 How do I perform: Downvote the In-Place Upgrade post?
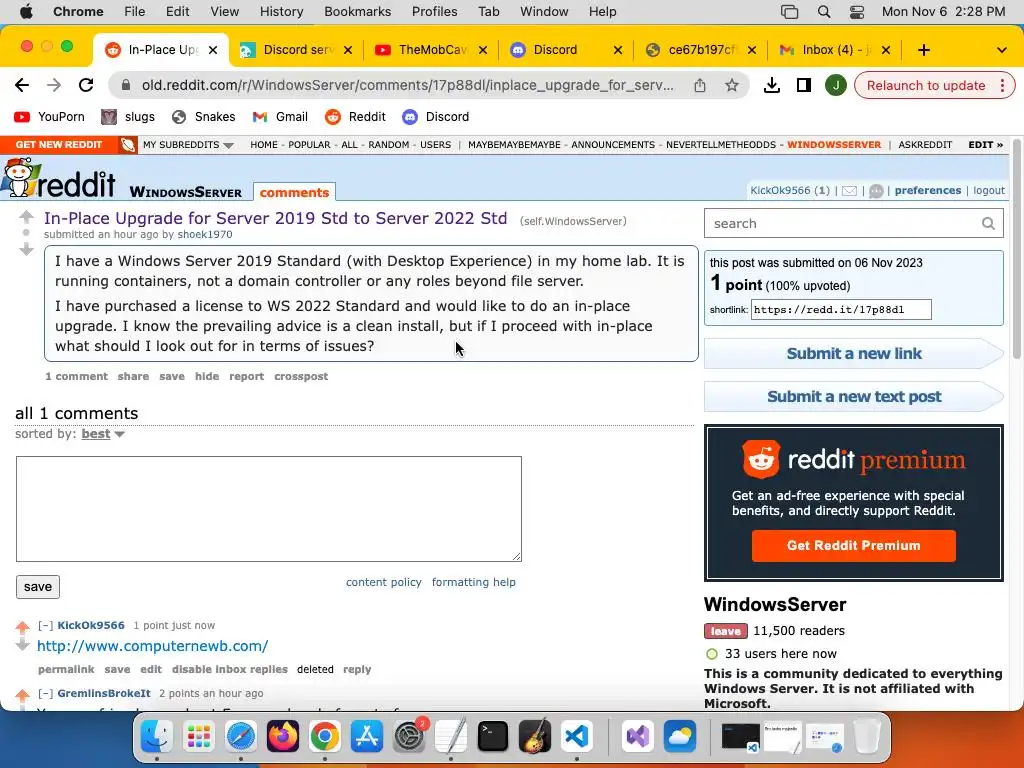point(26,249)
